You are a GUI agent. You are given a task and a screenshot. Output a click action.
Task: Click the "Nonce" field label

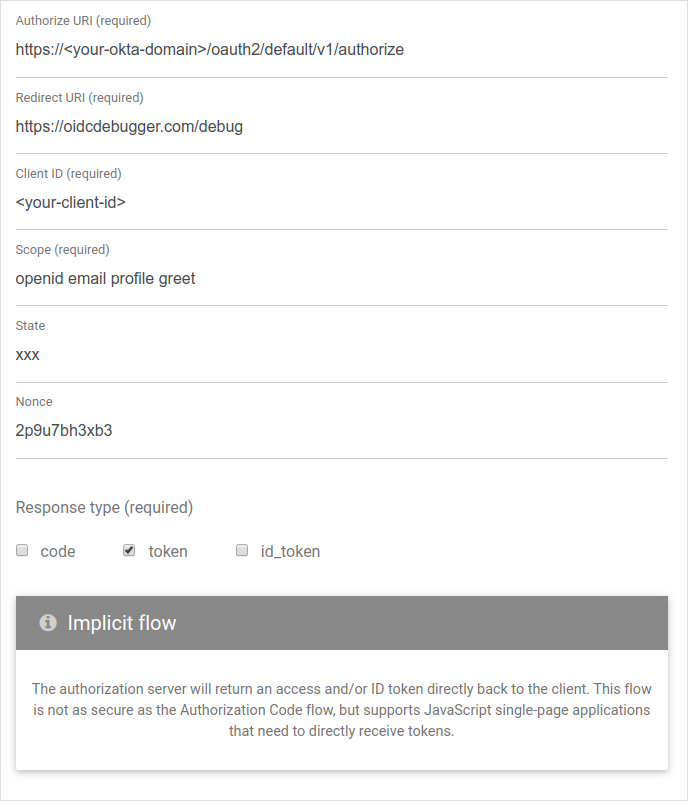pyautogui.click(x=34, y=402)
